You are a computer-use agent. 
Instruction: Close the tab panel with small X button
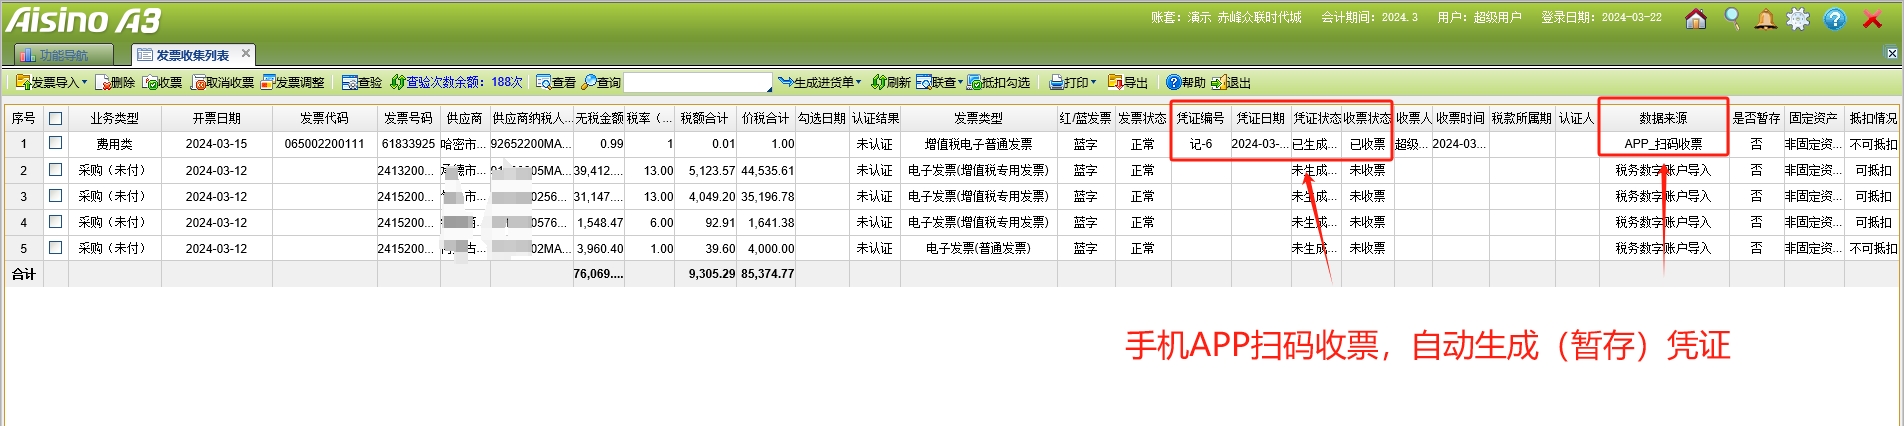click(x=1892, y=53)
